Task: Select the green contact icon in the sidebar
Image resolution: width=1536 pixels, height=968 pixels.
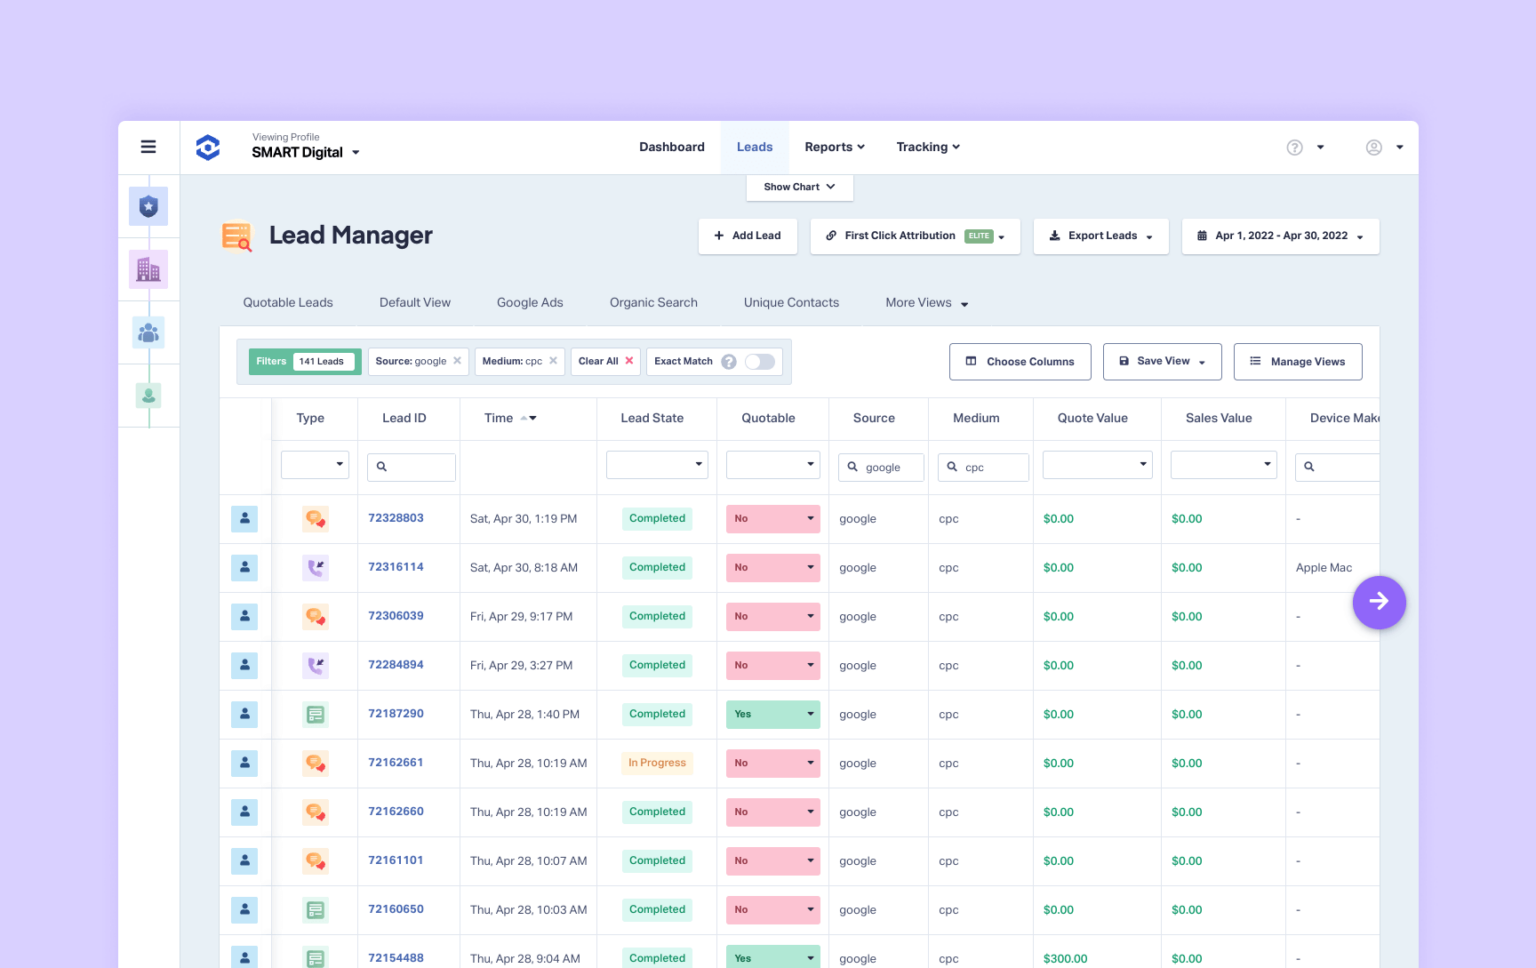Action: [148, 395]
